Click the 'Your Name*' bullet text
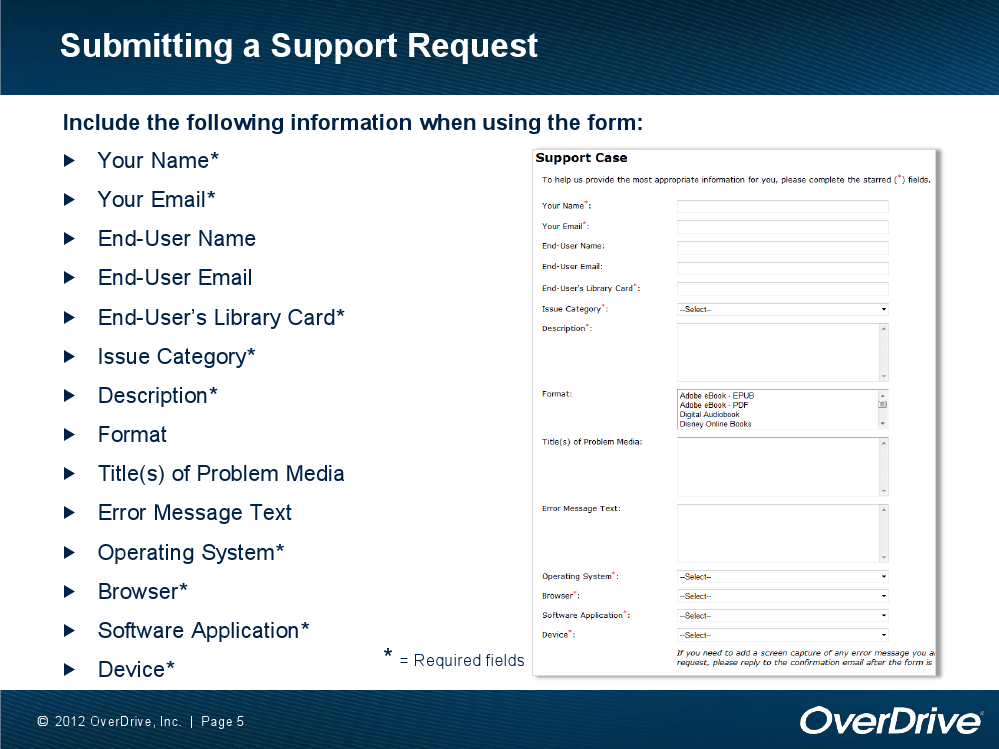999x749 pixels. click(x=158, y=160)
